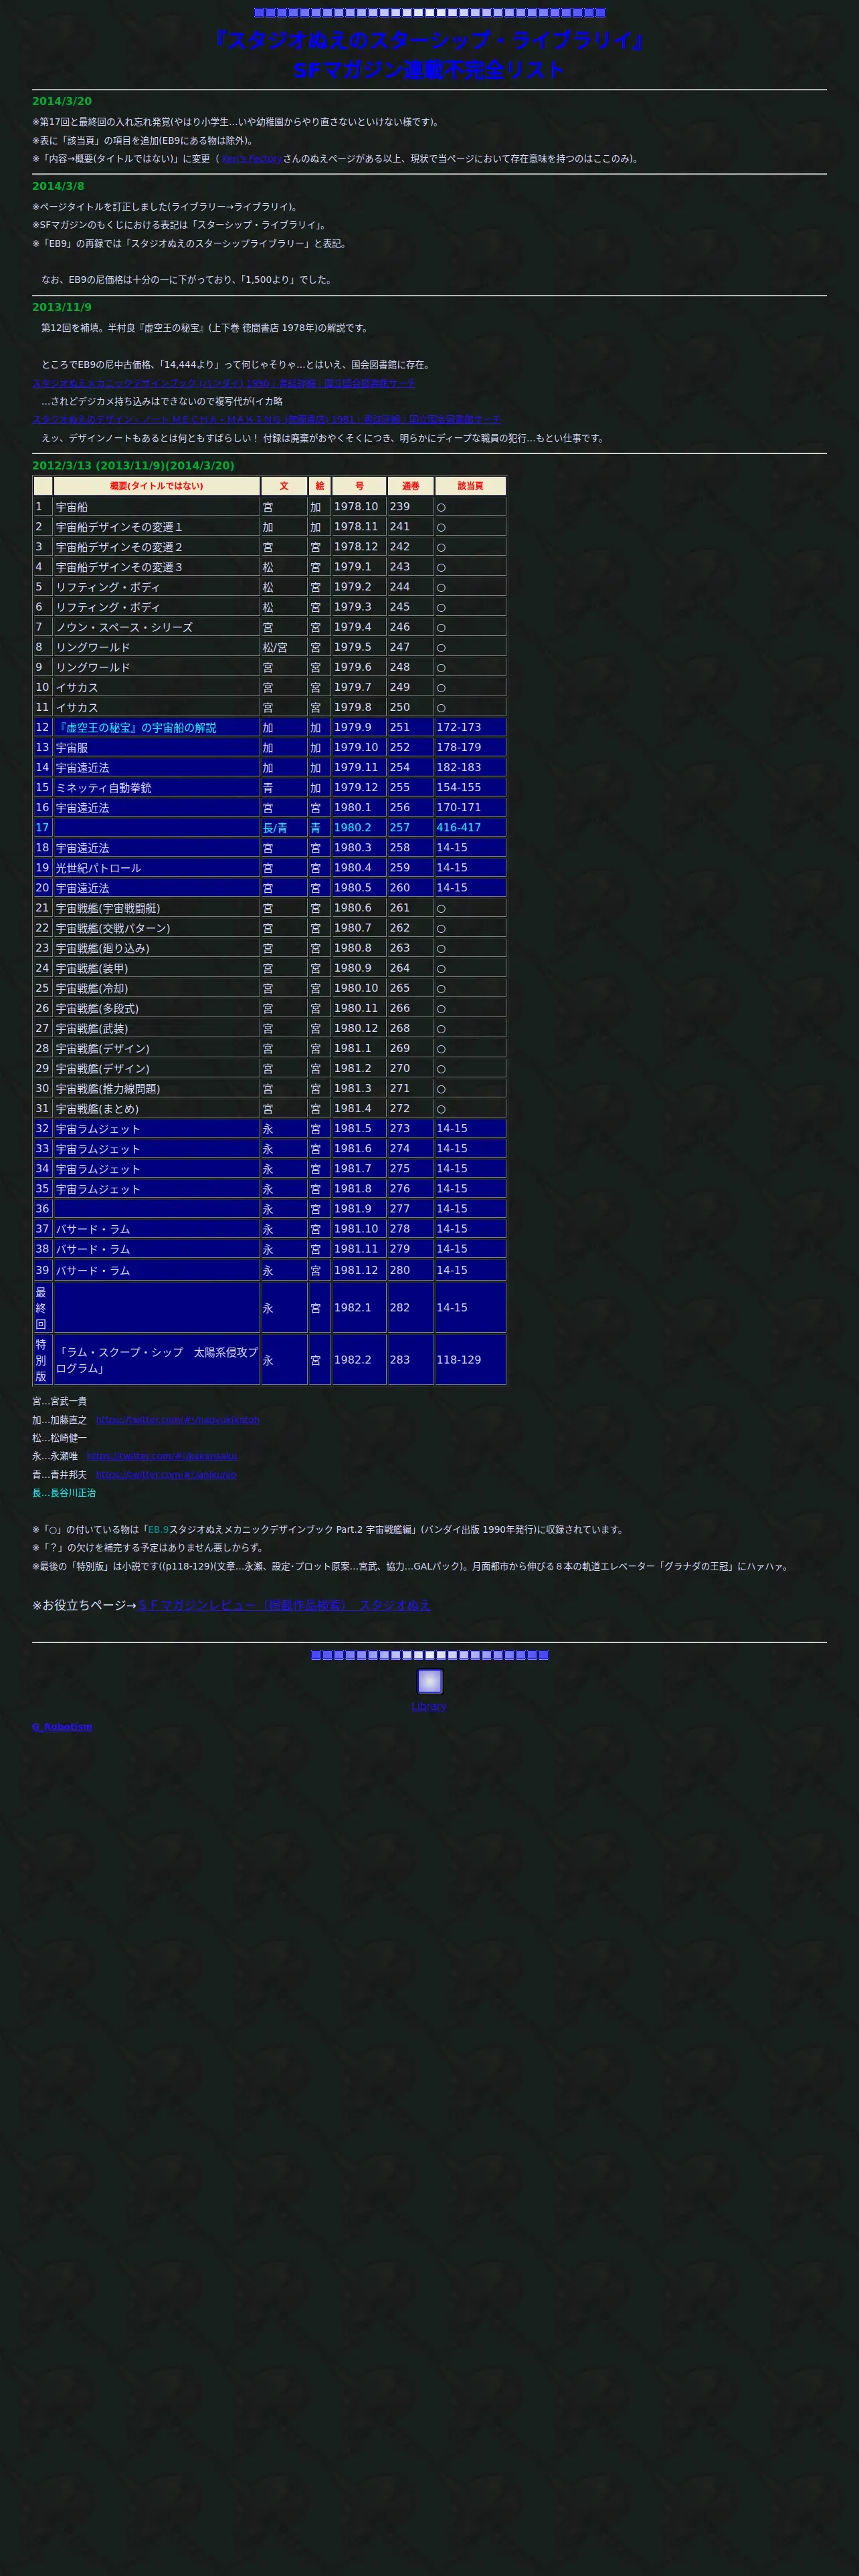Click the 宇宙船デザインその変遷３ cell
Image resolution: width=859 pixels, height=2576 pixels.
156,567
